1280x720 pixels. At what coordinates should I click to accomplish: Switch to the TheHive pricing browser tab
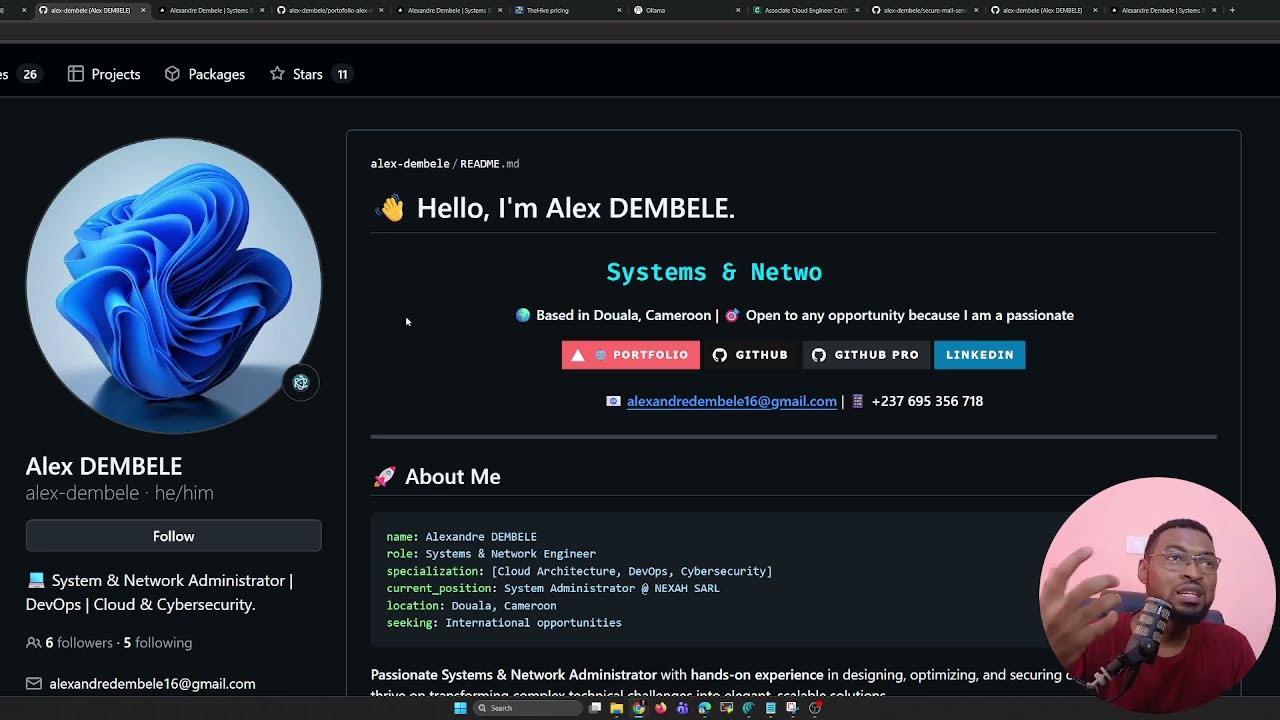(566, 10)
